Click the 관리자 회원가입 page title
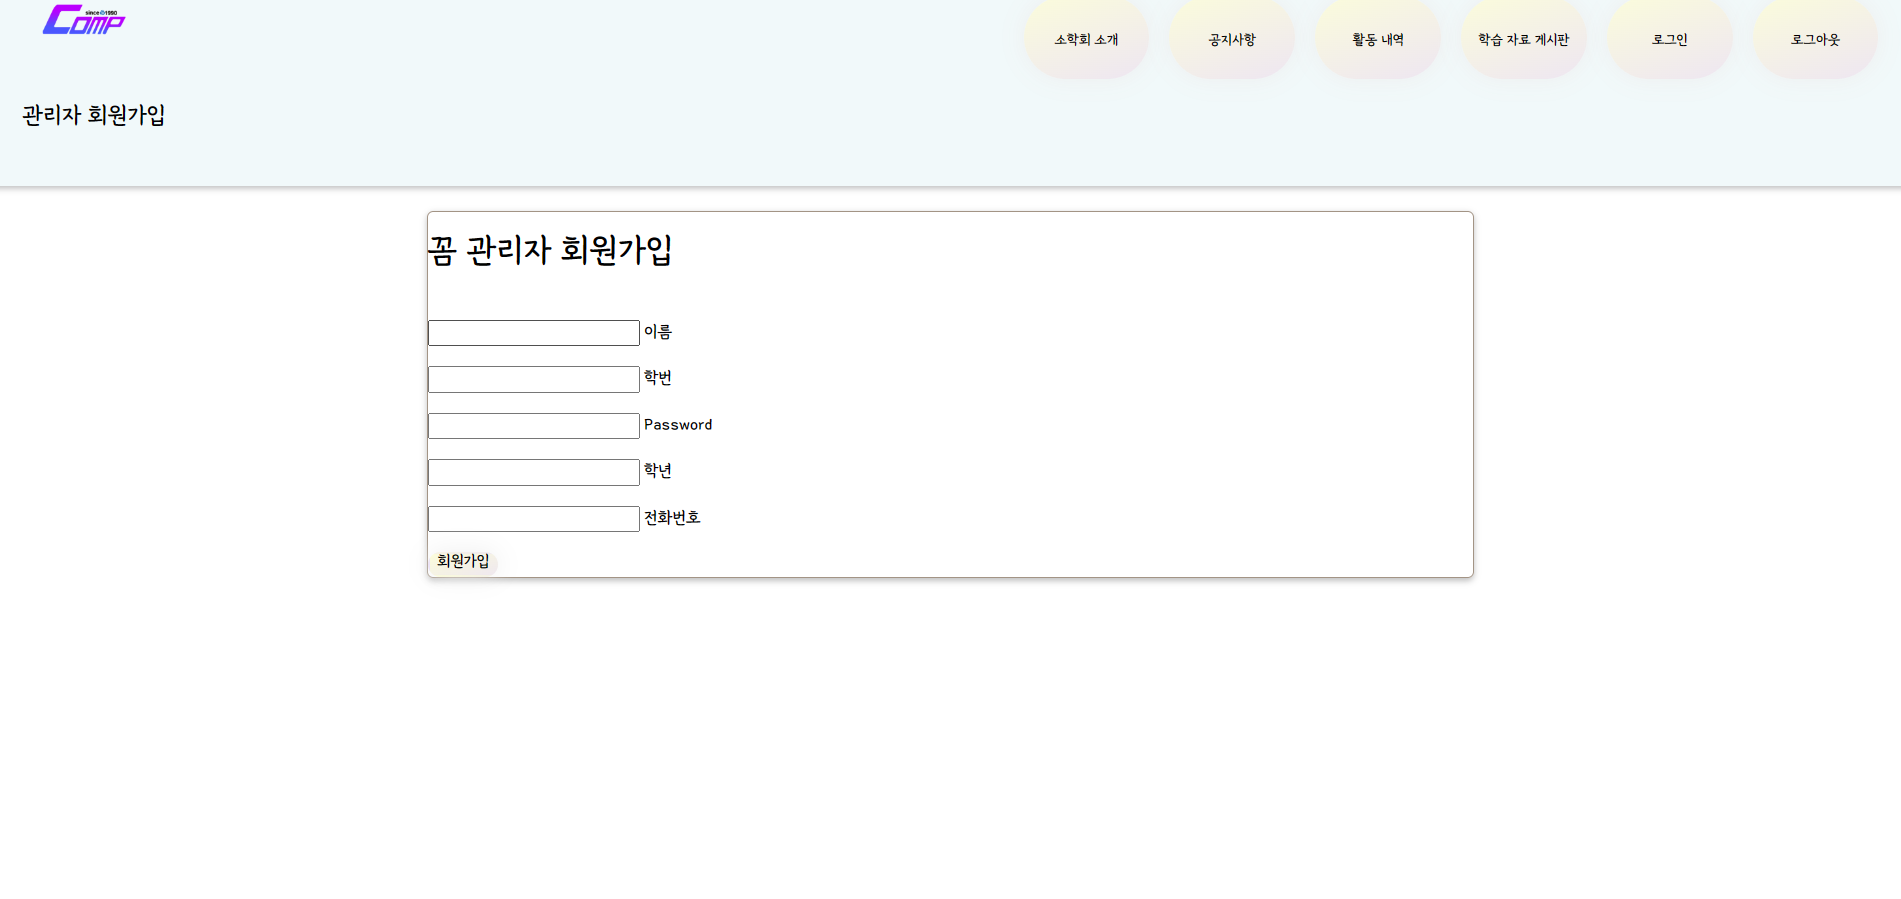Viewport: 1901px width, 899px height. click(x=94, y=115)
